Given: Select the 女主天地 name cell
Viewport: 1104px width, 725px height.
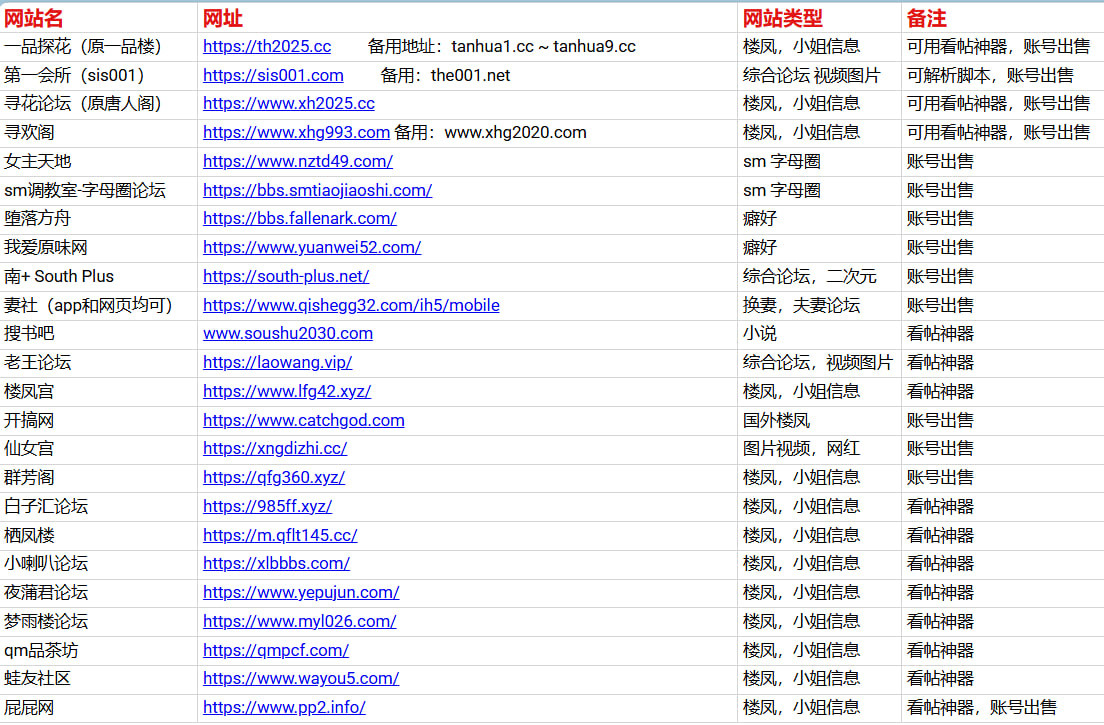Looking at the screenshot, I should [x=99, y=161].
